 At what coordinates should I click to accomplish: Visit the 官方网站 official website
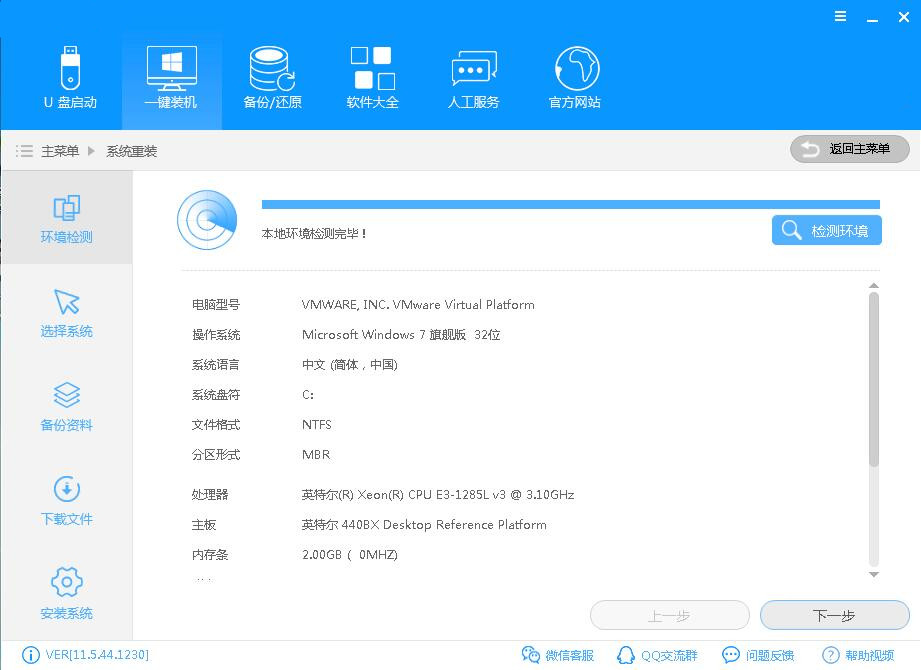[x=575, y=78]
